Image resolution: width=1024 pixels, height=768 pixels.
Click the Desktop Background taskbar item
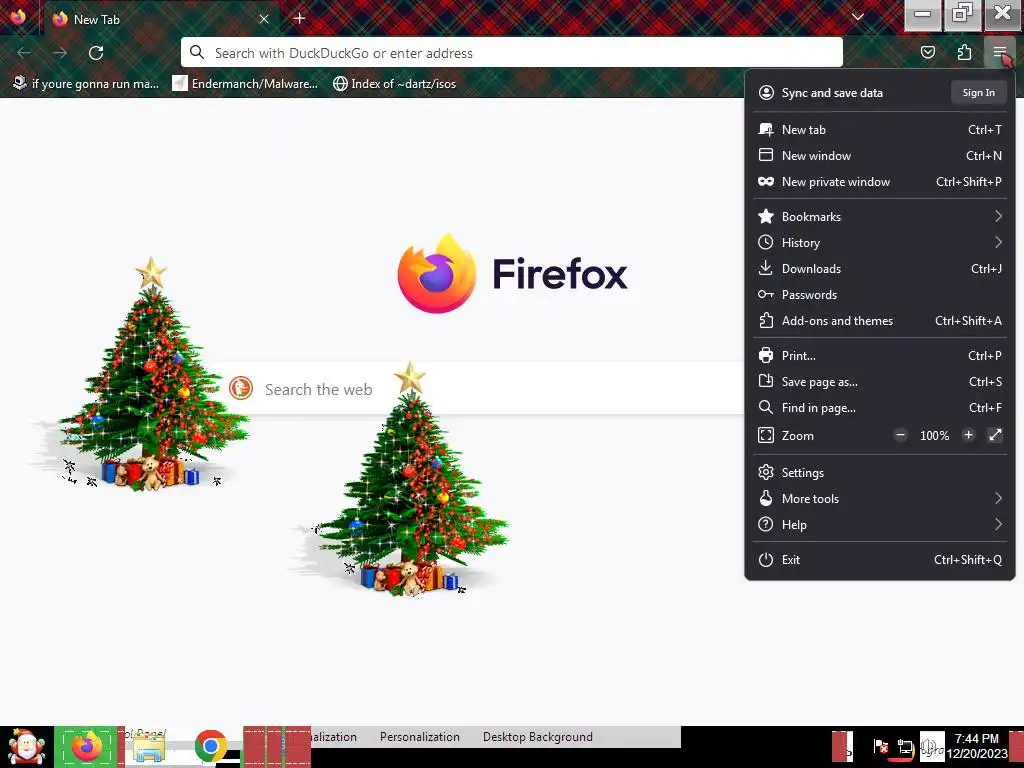537,737
